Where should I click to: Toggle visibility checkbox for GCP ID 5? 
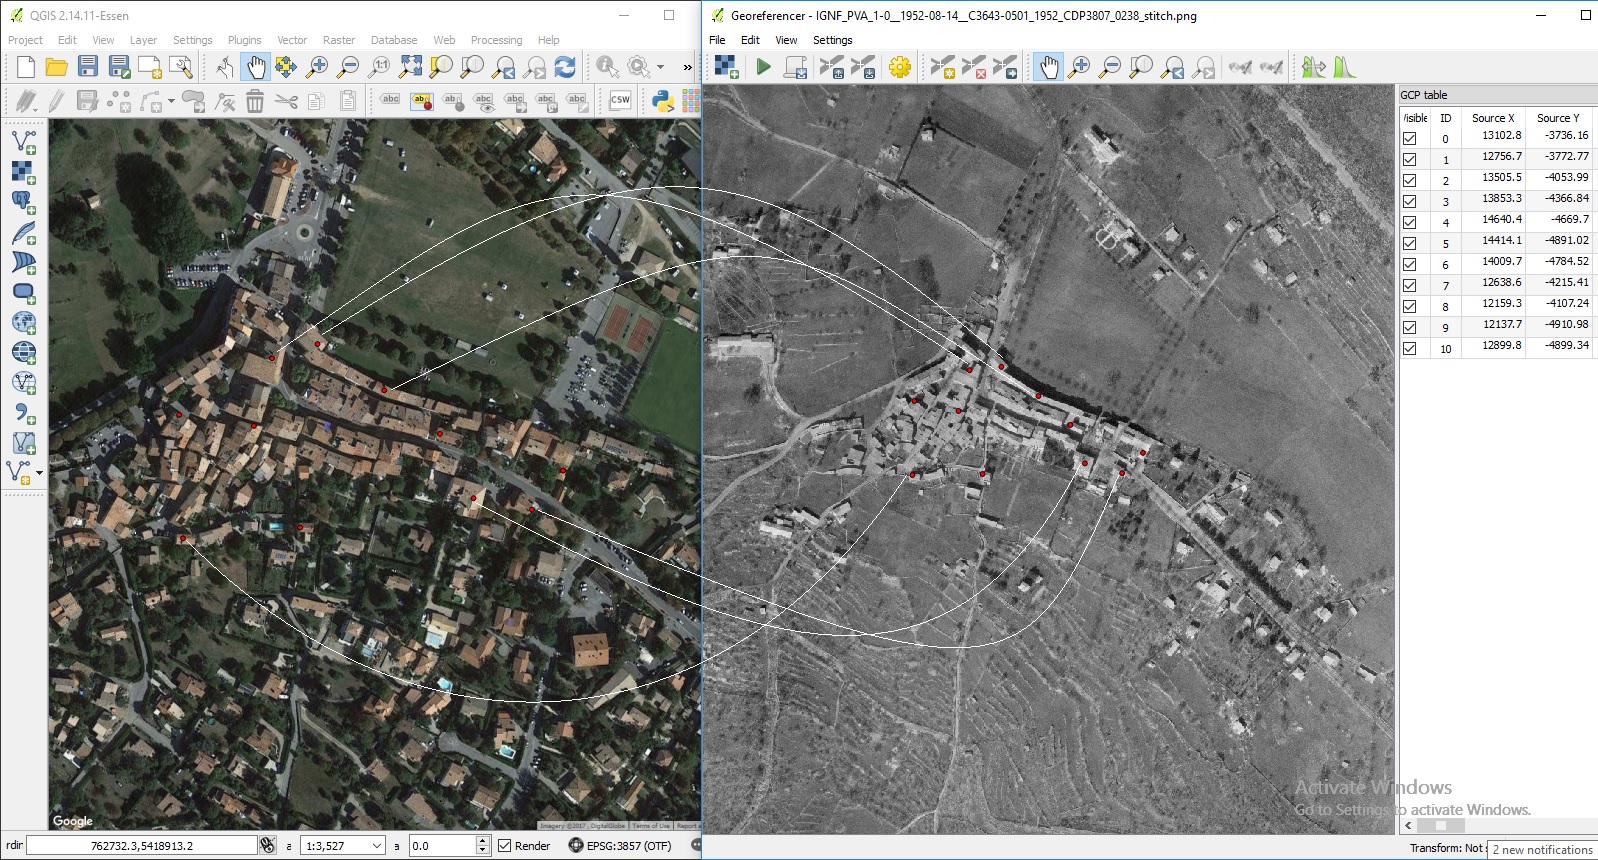coord(1409,244)
